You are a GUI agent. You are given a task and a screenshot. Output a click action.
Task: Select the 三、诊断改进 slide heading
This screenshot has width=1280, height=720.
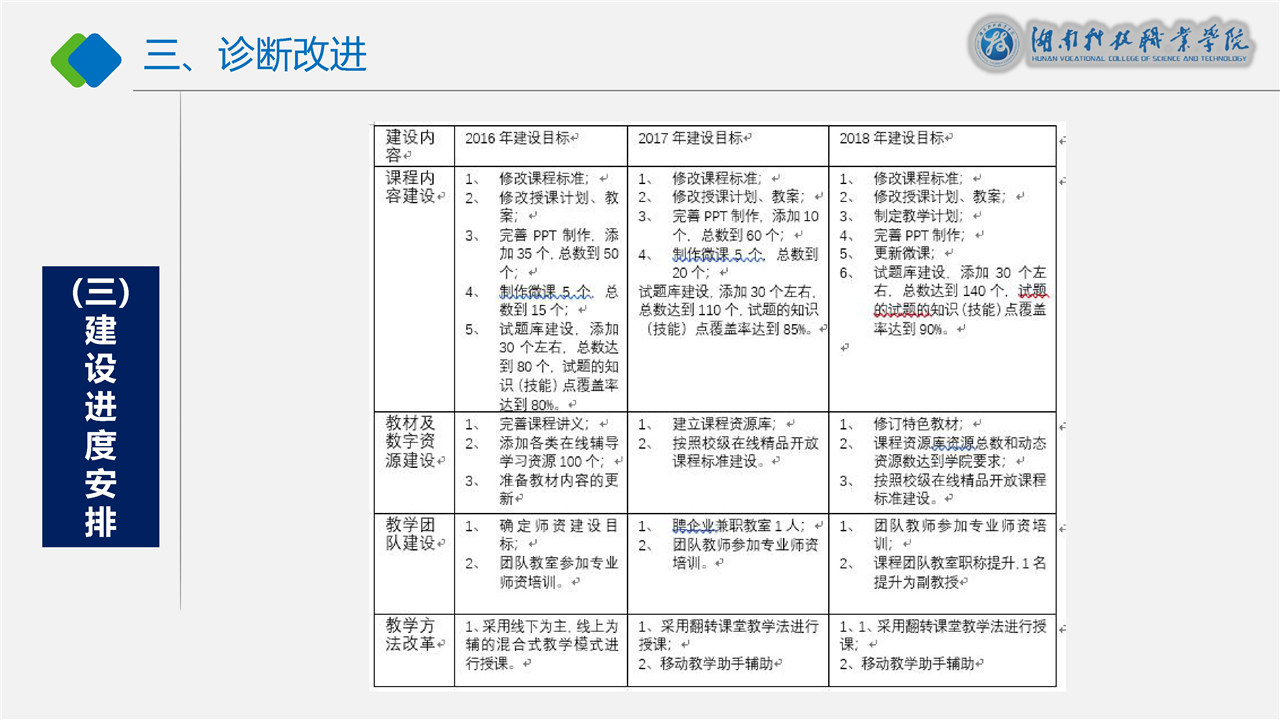tap(255, 54)
